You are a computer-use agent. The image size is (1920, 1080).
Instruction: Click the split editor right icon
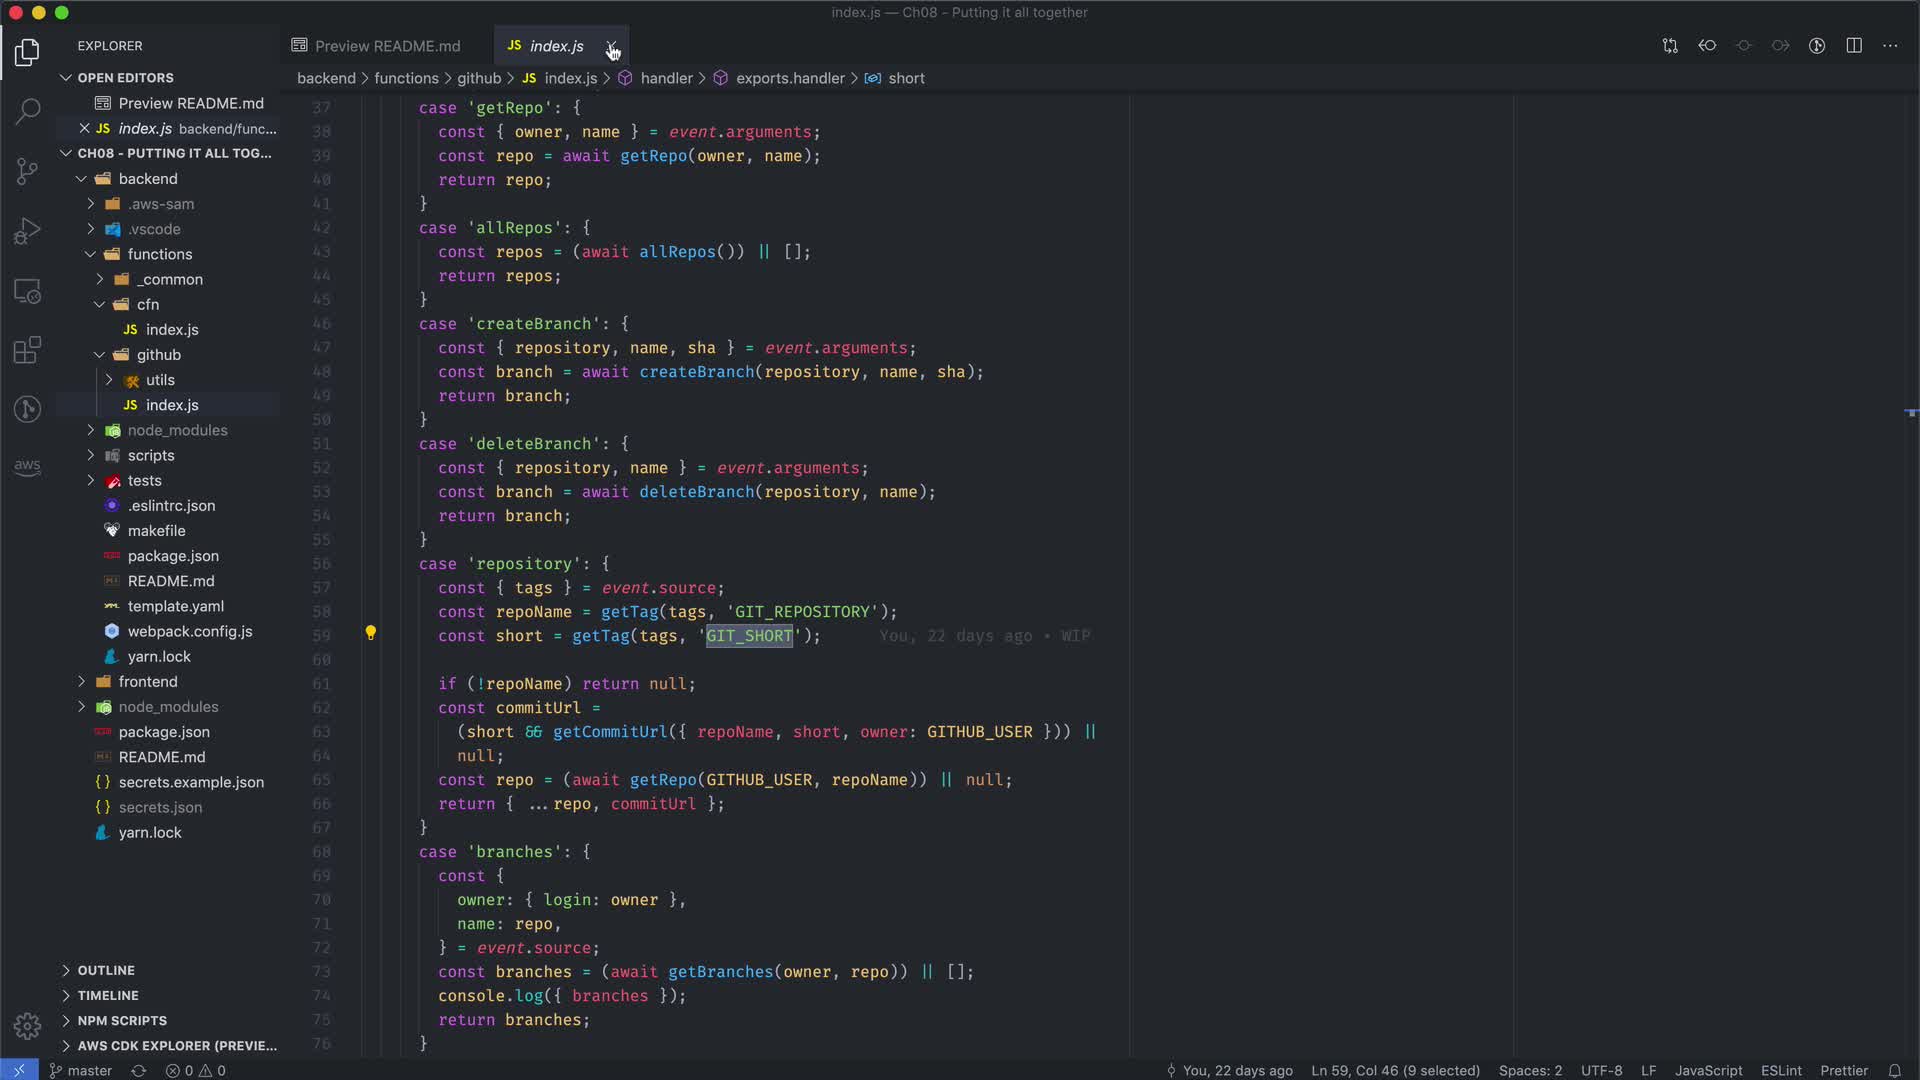point(1854,46)
